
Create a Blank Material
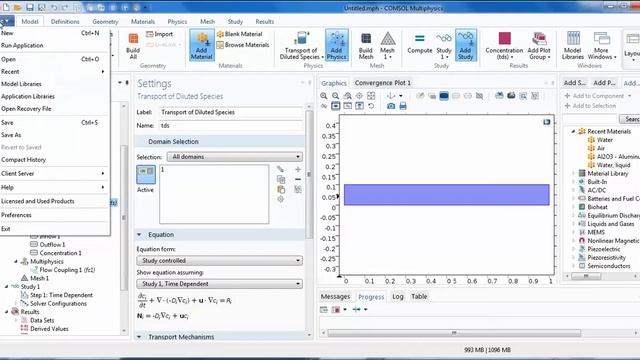click(240, 34)
